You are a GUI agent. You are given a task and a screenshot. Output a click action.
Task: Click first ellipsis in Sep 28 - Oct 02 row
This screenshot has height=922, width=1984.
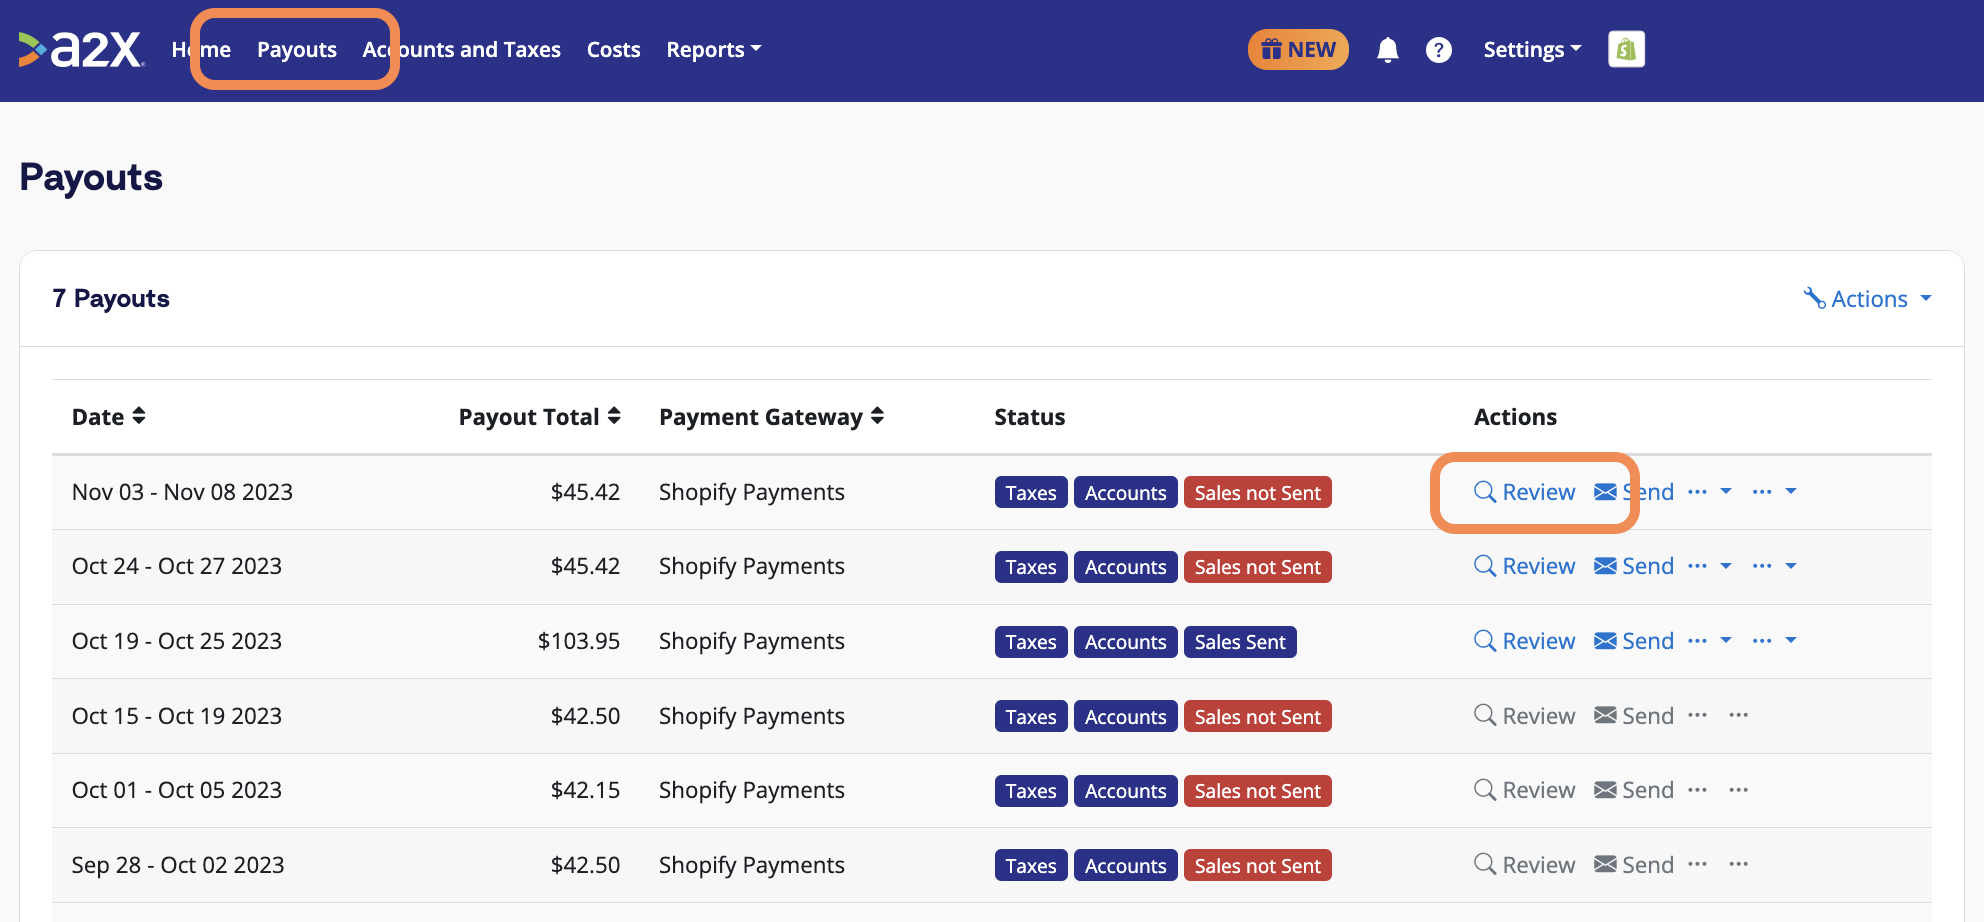tap(1698, 864)
